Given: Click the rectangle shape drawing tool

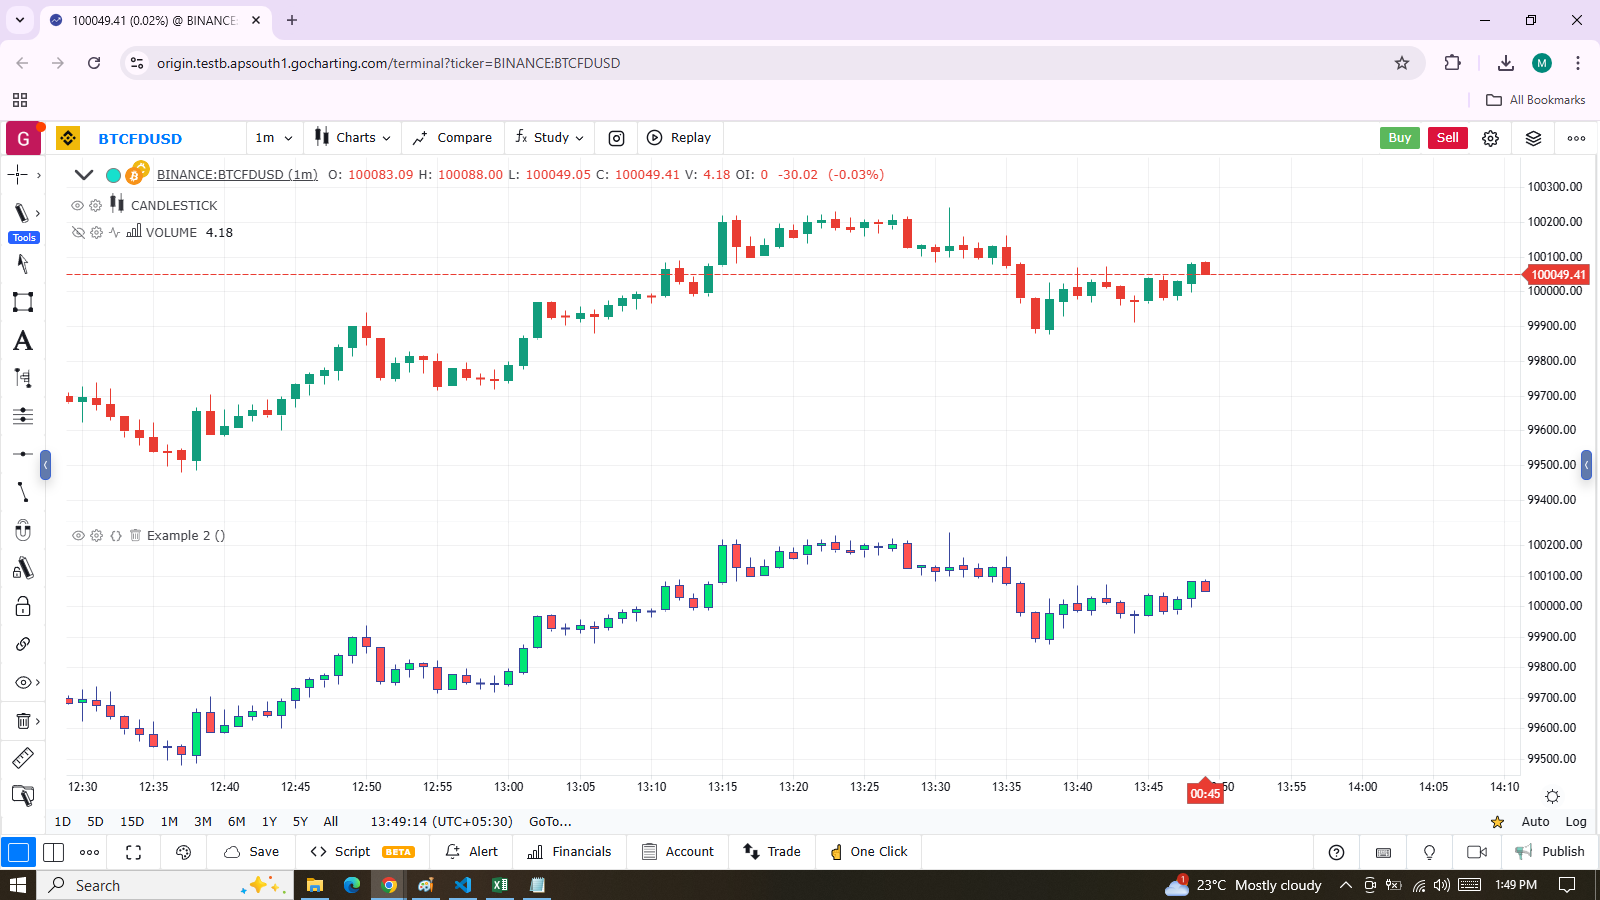Looking at the screenshot, I should click(22, 302).
